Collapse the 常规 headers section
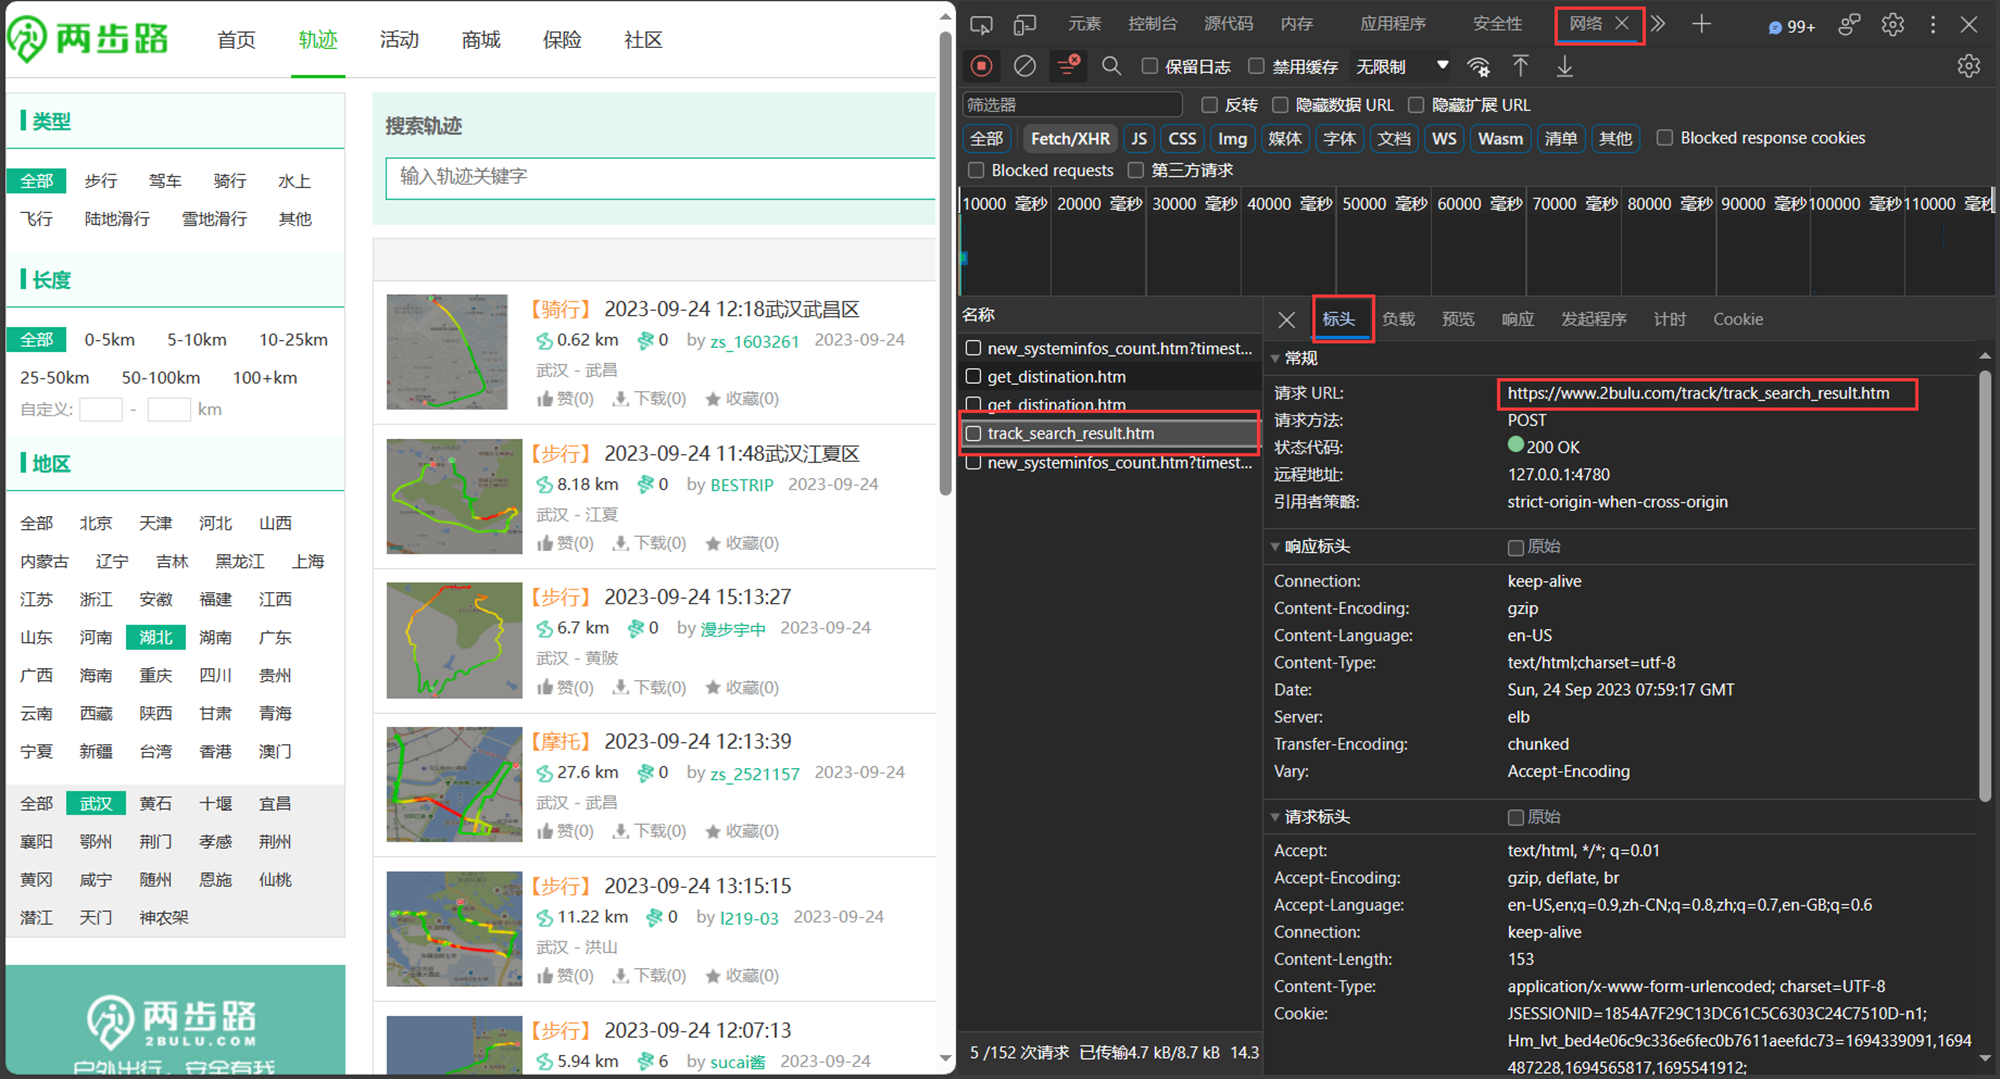This screenshot has height=1079, width=2000. [1277, 357]
